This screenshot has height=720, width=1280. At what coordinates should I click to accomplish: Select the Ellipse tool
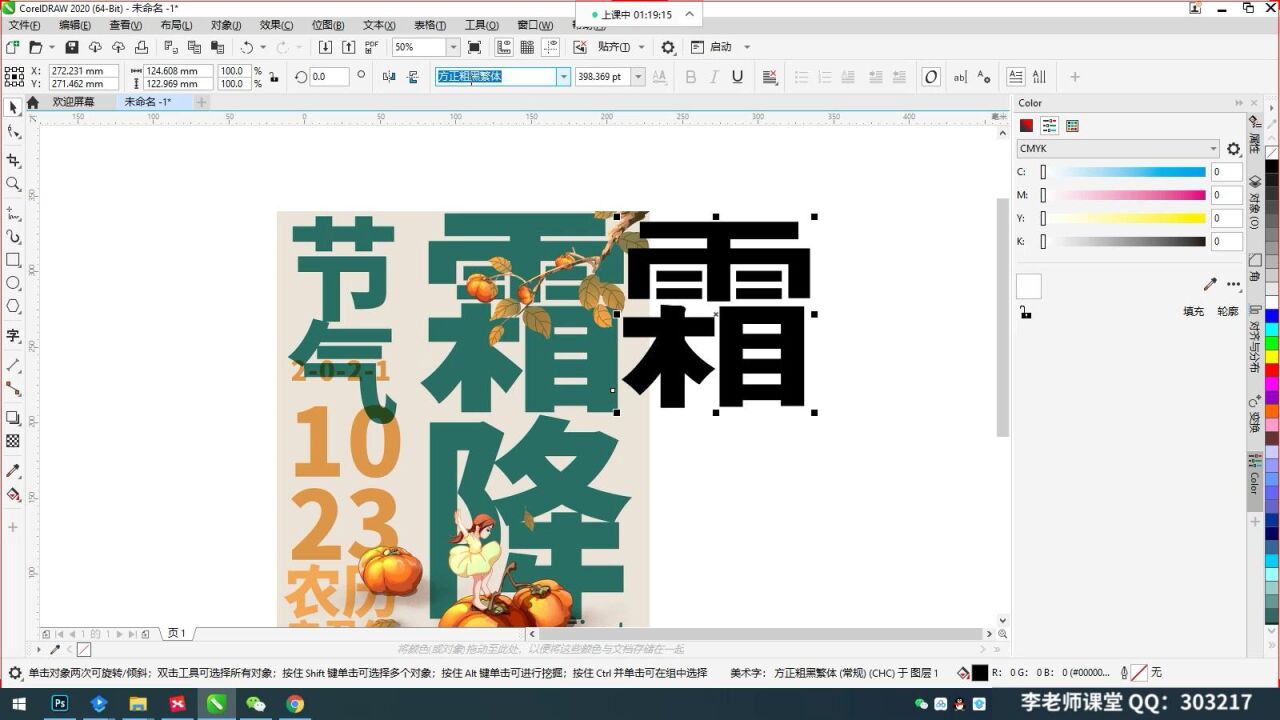coord(13,283)
